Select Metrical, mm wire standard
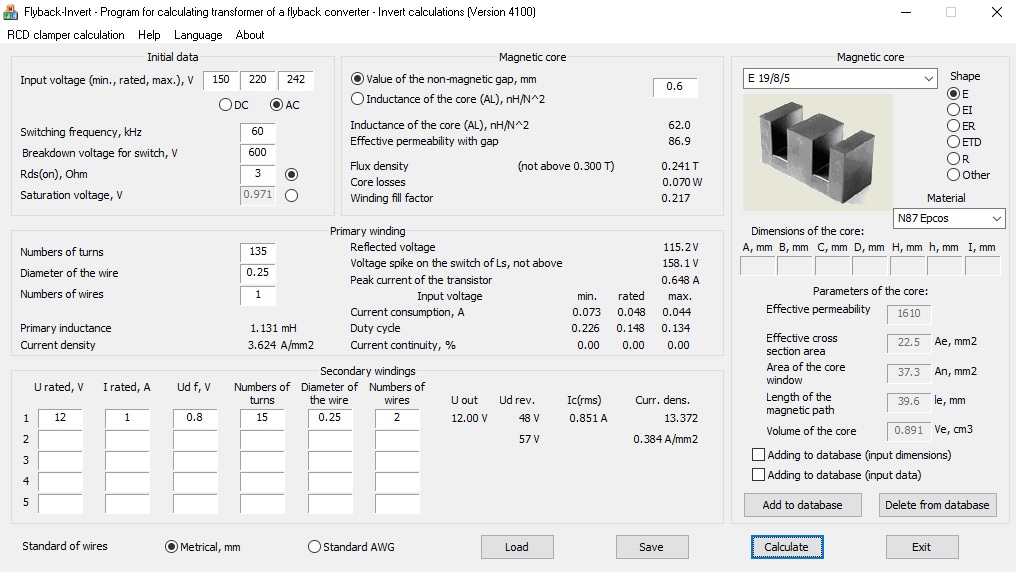This screenshot has height=580, width=1016. pyautogui.click(x=171, y=547)
